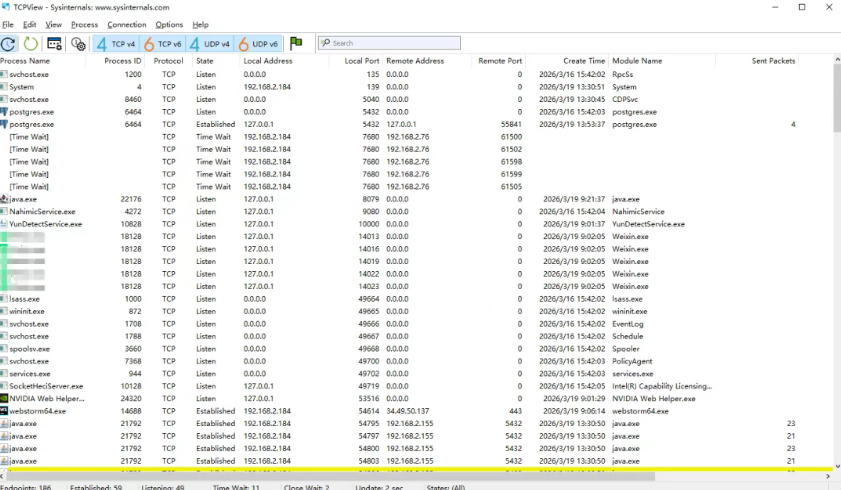Click the Refresh now toolbar icon
The image size is (841, 490).
(9, 43)
